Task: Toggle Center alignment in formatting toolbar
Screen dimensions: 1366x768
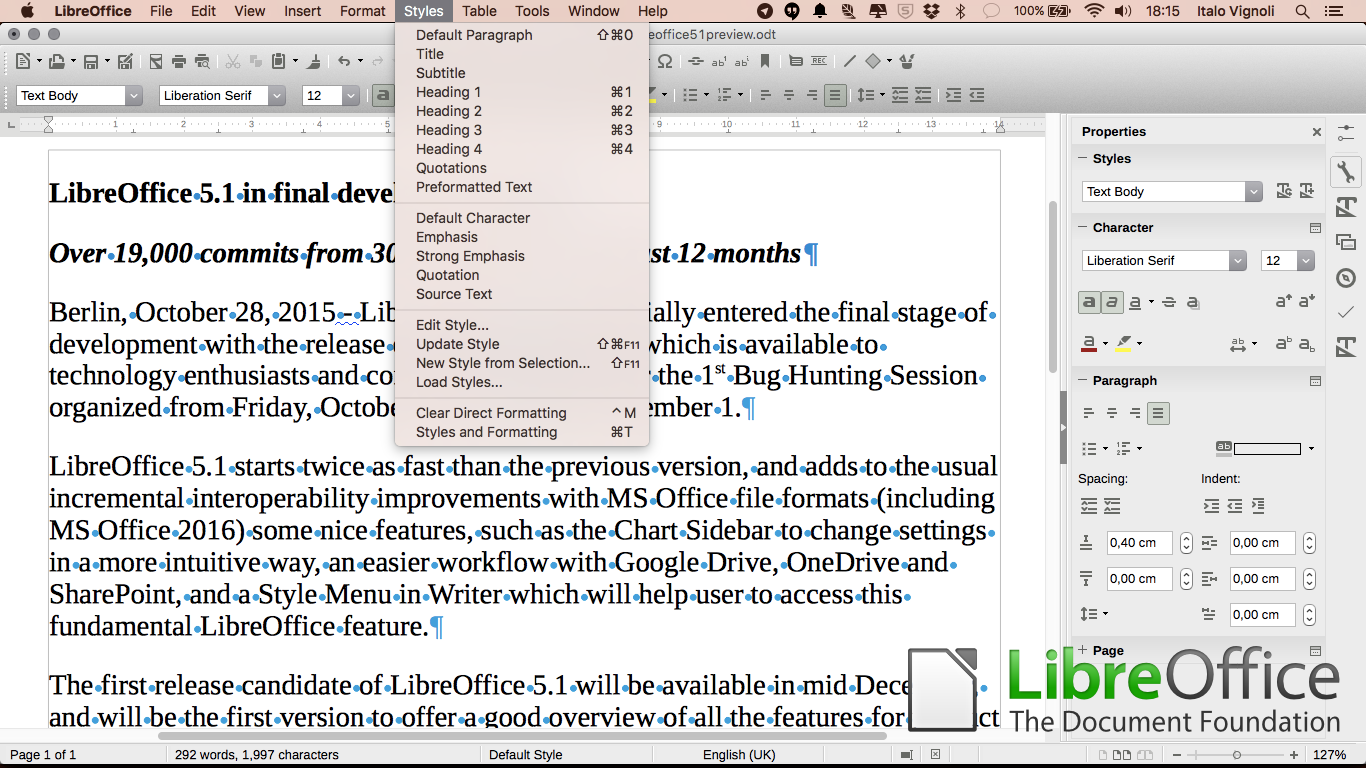Action: pyautogui.click(x=788, y=95)
